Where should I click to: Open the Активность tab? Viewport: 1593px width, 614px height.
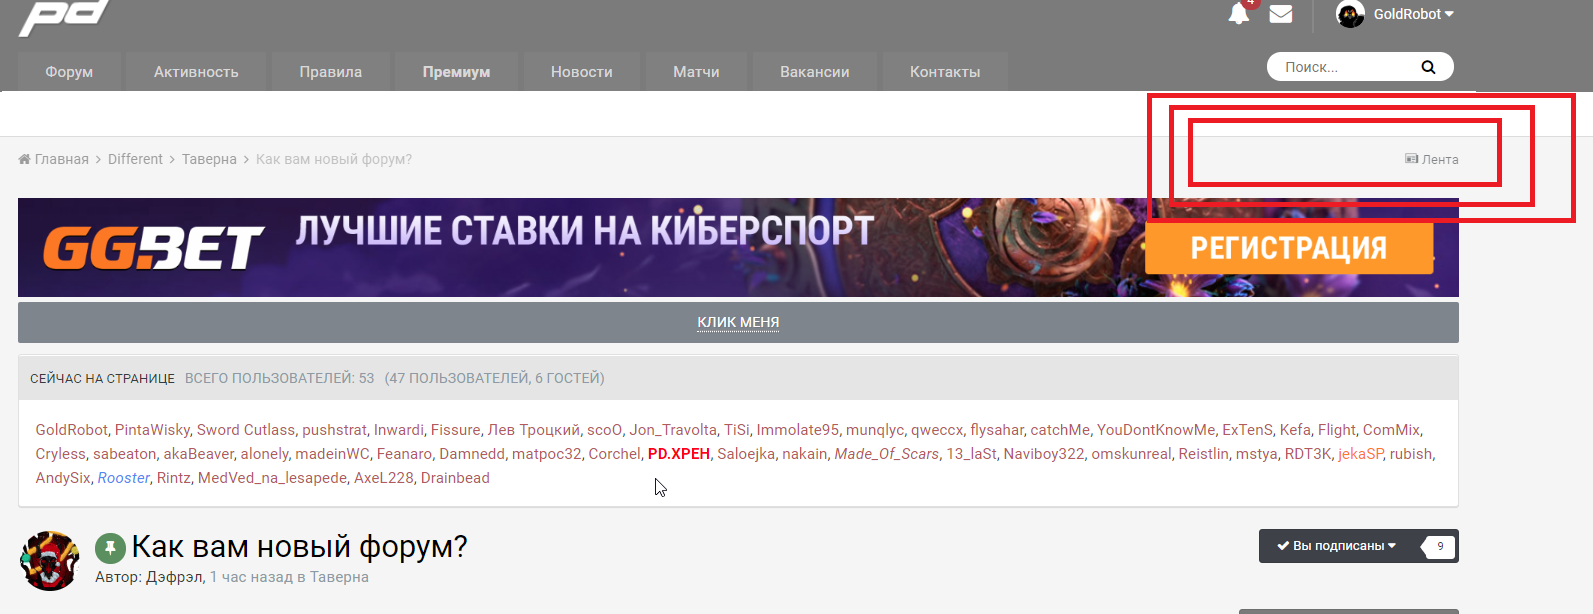(x=196, y=72)
